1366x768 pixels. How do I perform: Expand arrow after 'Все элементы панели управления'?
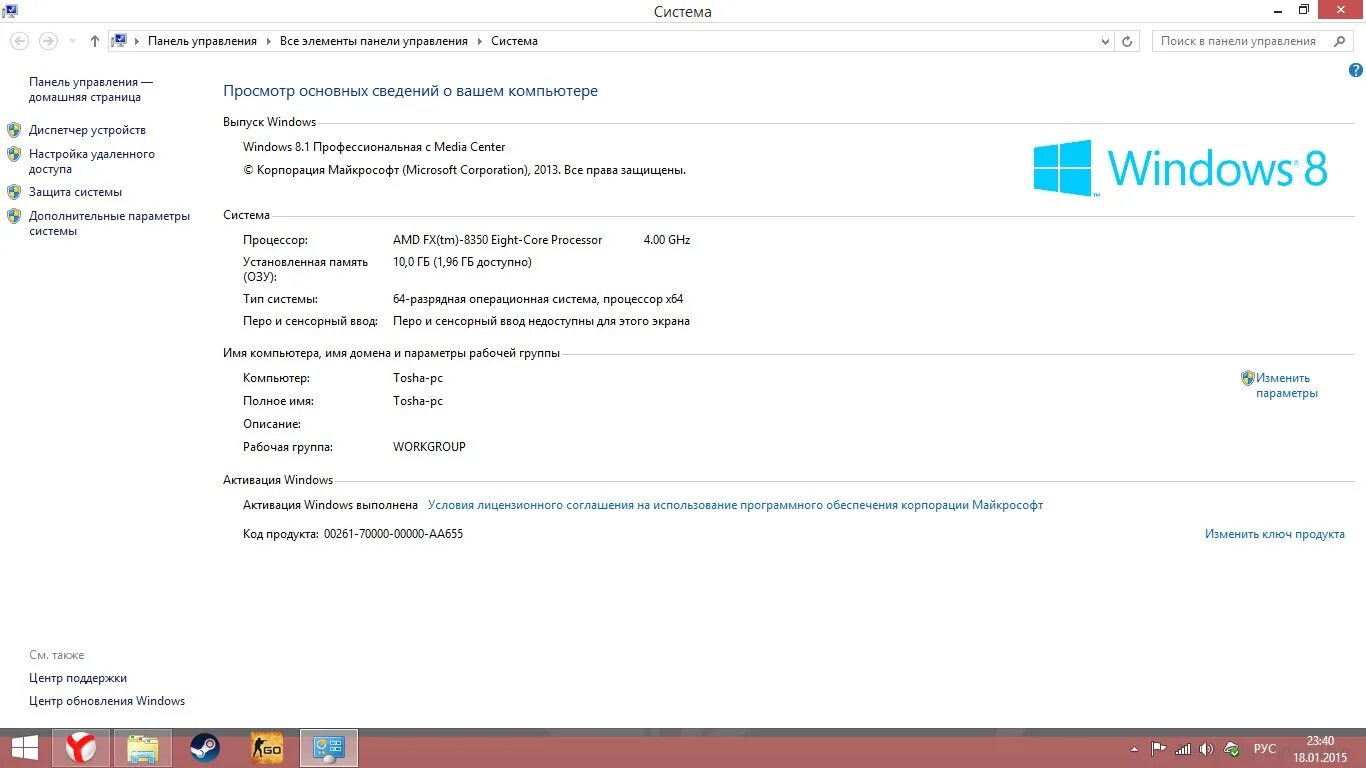click(479, 41)
